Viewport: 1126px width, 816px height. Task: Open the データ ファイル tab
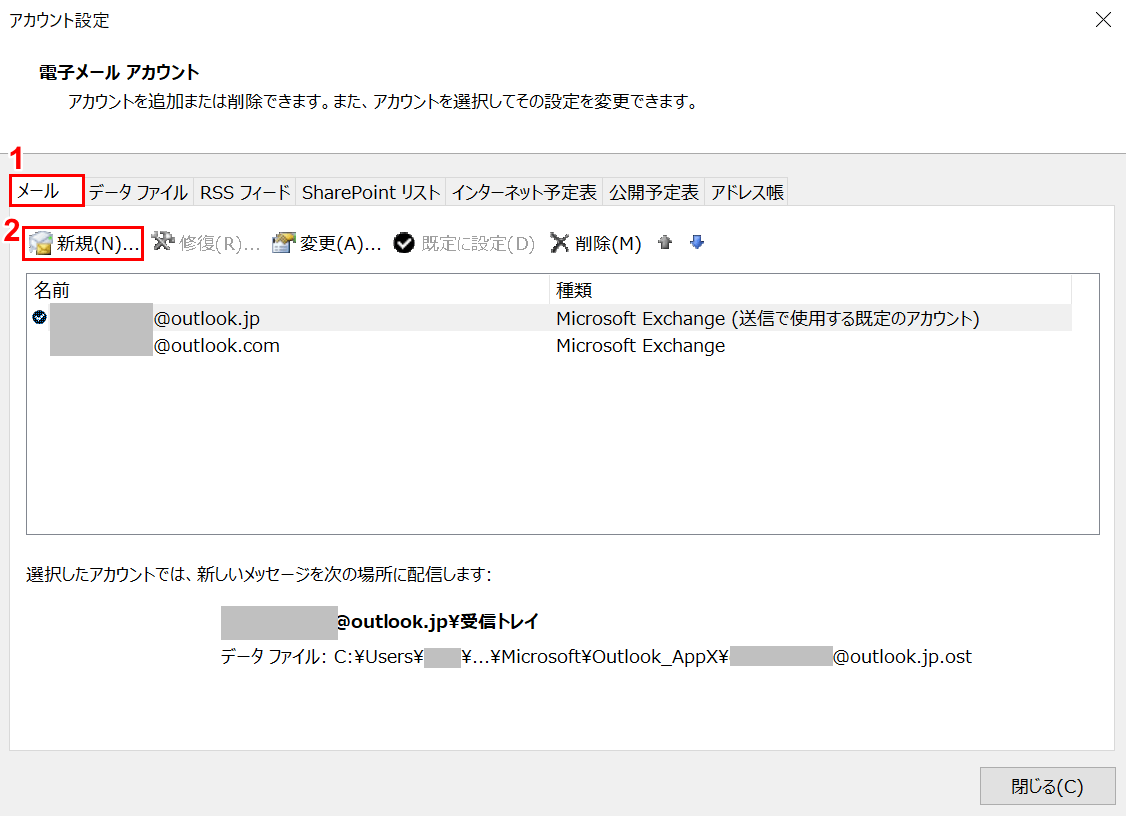(138, 193)
